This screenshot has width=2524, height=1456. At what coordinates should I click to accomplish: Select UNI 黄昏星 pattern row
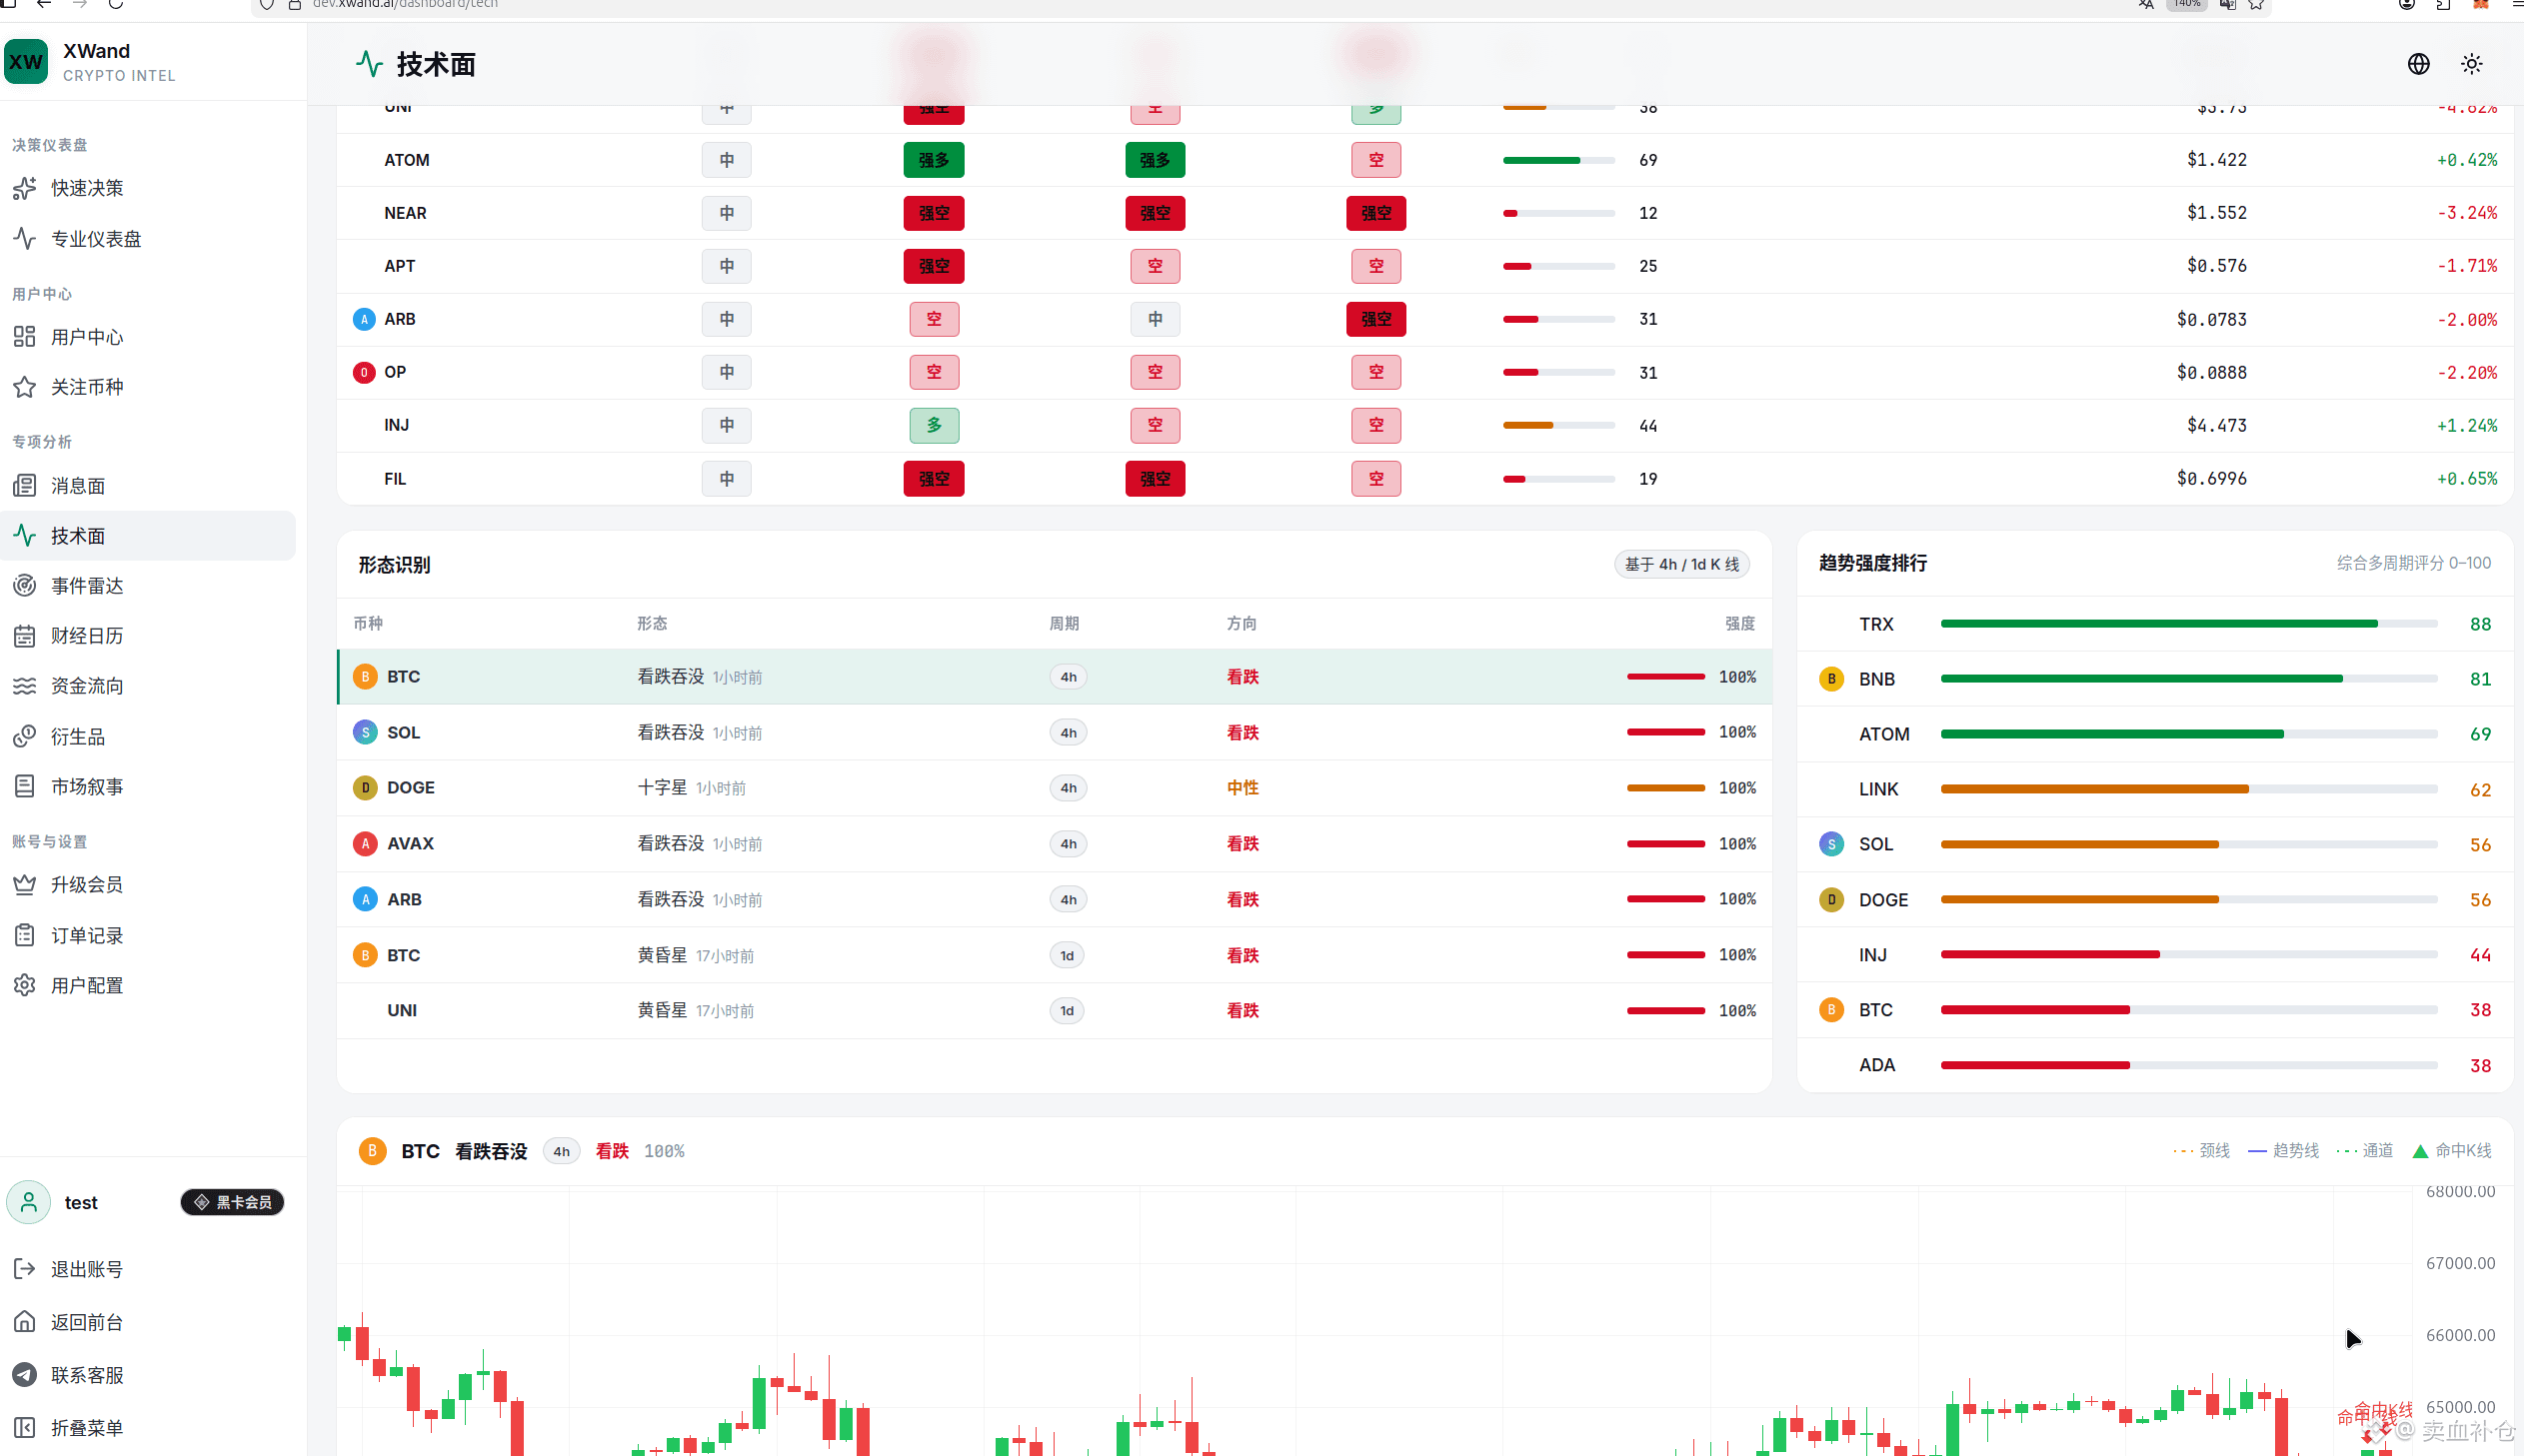1055,1010
